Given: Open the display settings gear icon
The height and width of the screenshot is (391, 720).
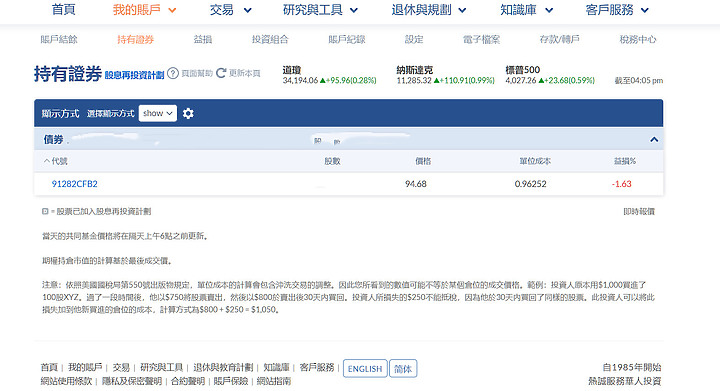Looking at the screenshot, I should (188, 113).
